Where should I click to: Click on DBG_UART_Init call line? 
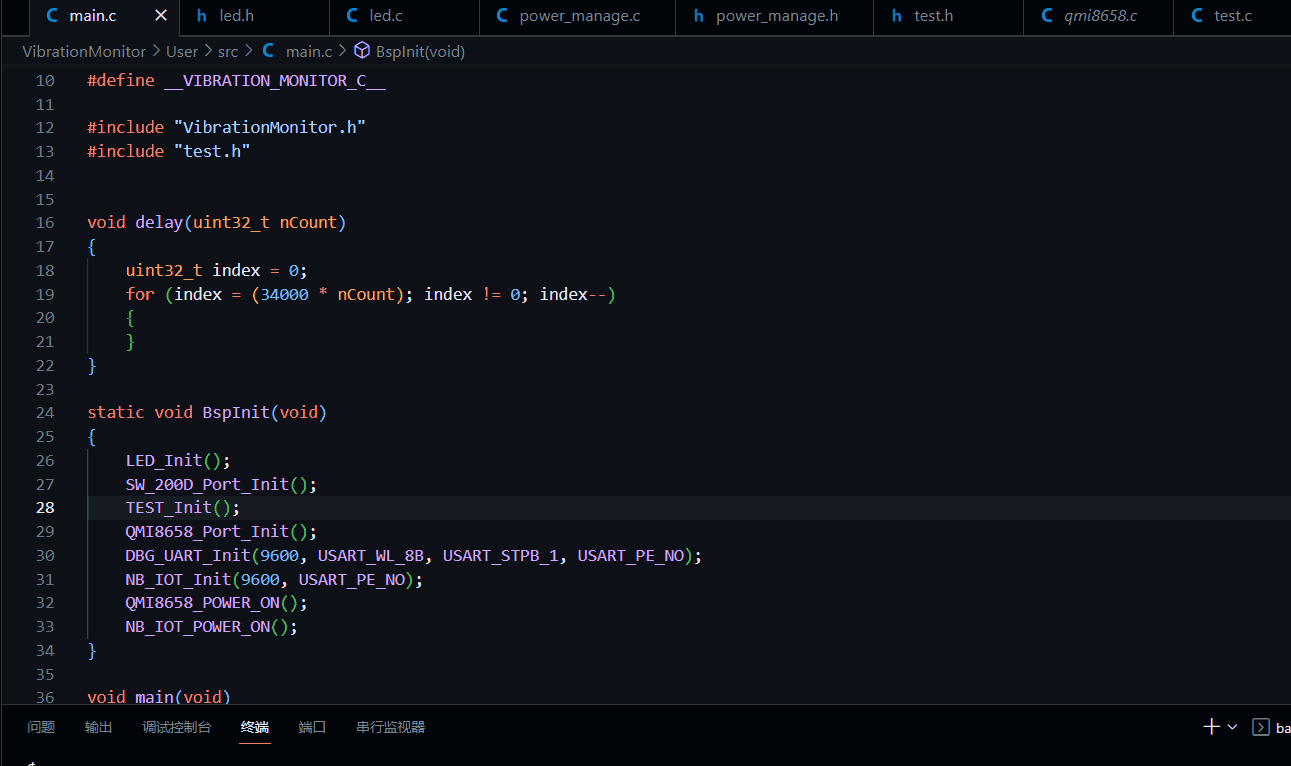pos(414,556)
